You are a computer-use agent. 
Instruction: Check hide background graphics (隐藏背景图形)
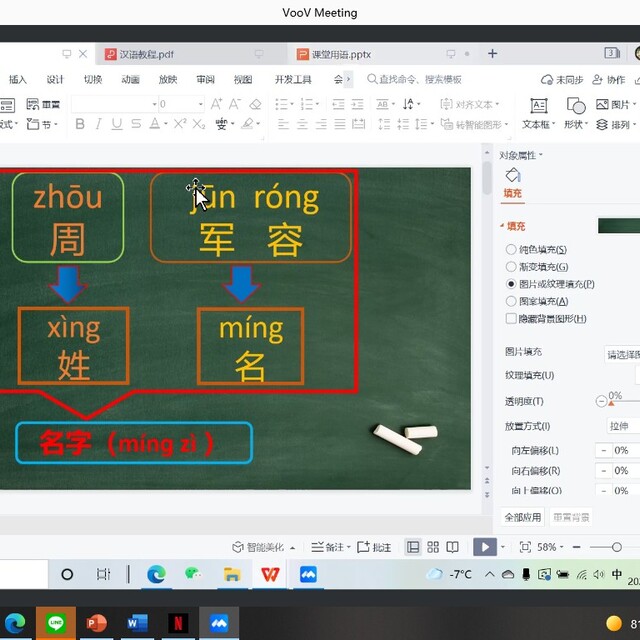click(512, 319)
